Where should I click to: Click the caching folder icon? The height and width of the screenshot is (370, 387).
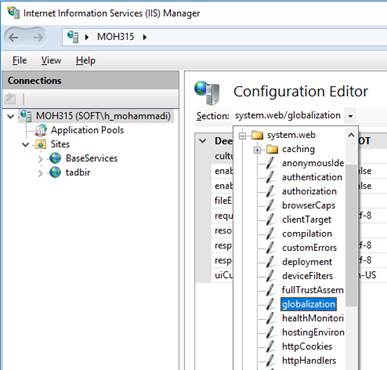[272, 149]
